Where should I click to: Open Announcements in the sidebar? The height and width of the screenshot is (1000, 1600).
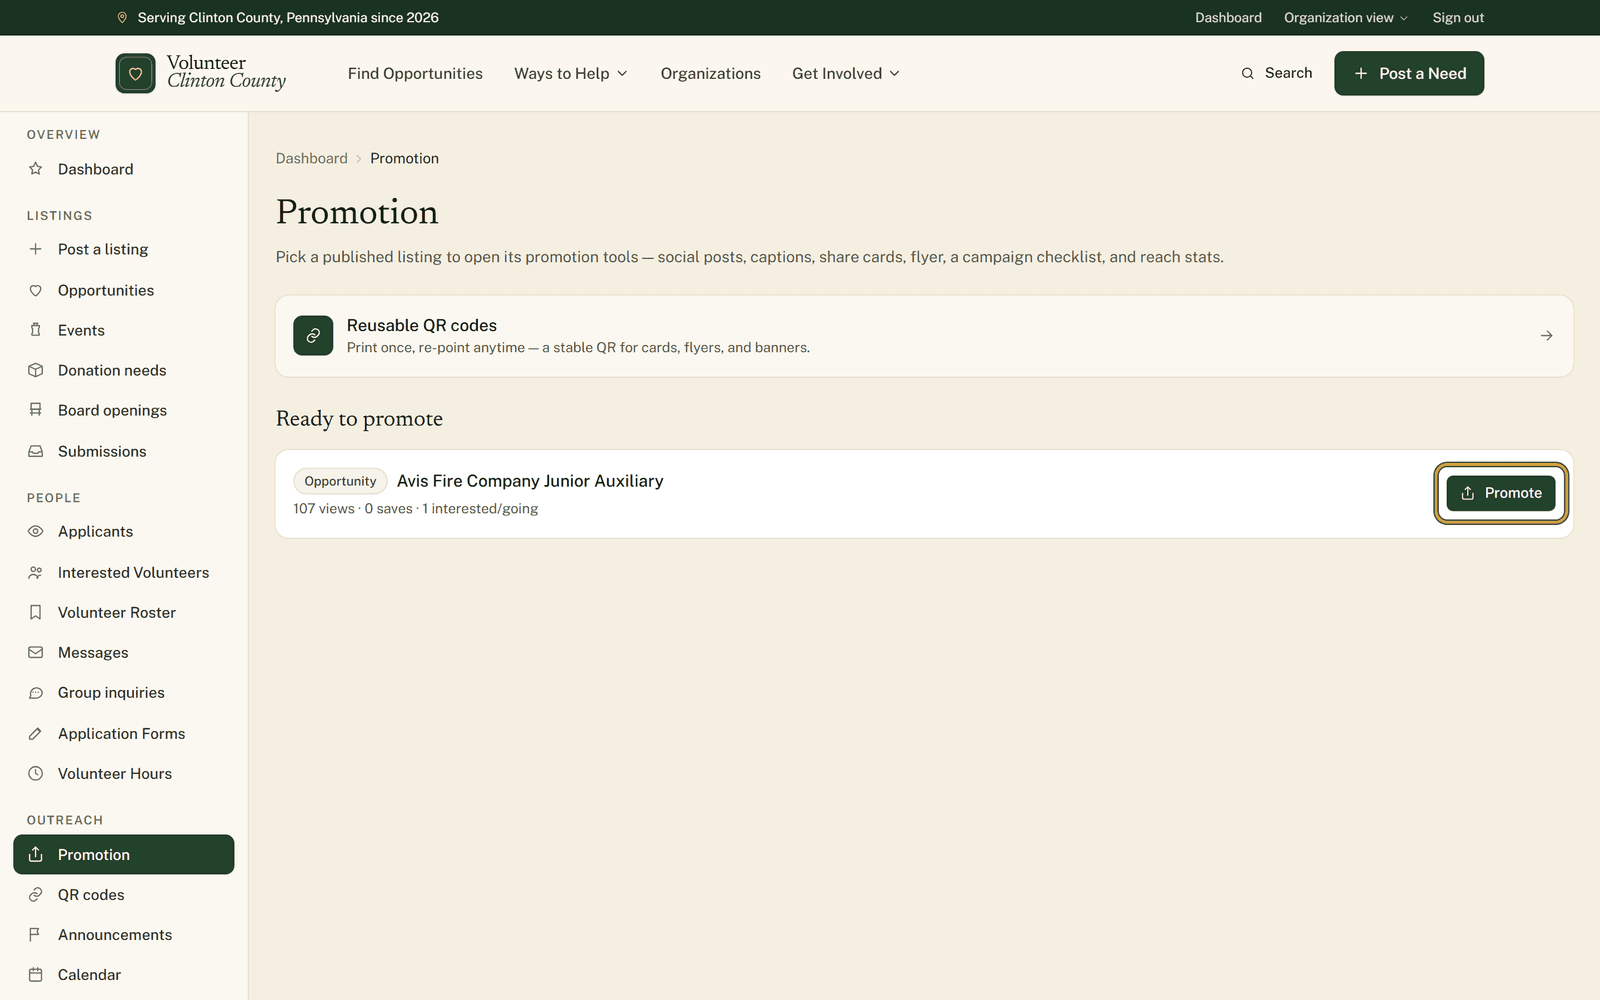[124, 934]
